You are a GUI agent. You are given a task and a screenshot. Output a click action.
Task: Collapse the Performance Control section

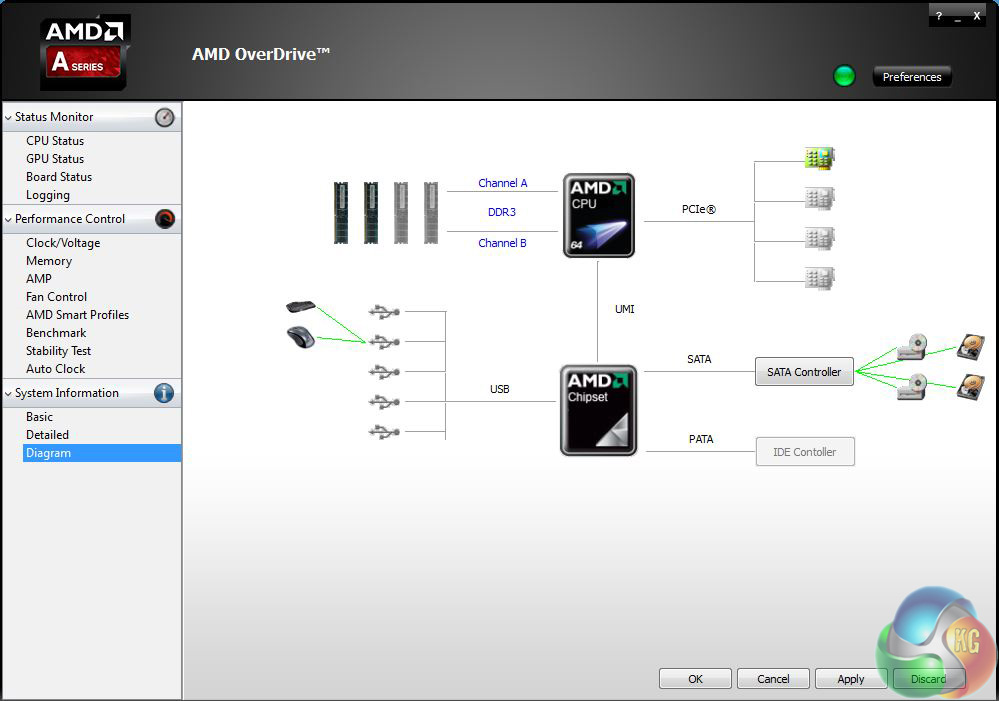[x=9, y=219]
